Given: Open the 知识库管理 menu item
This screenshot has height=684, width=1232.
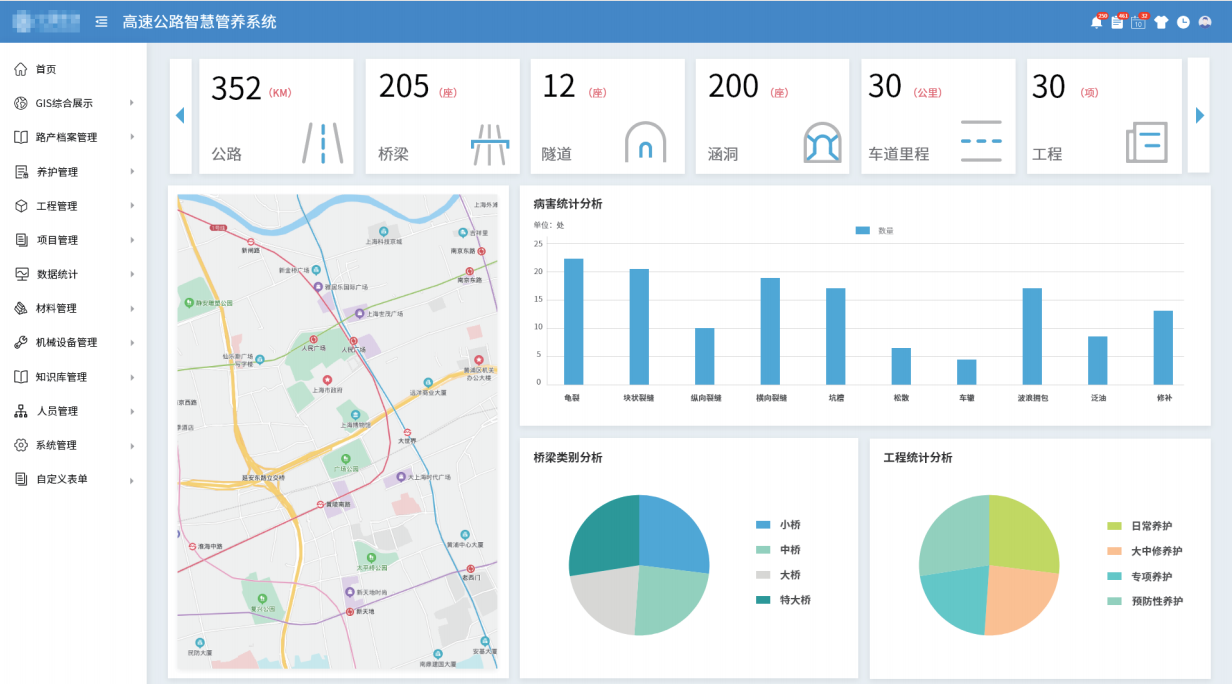Looking at the screenshot, I should pos(61,377).
